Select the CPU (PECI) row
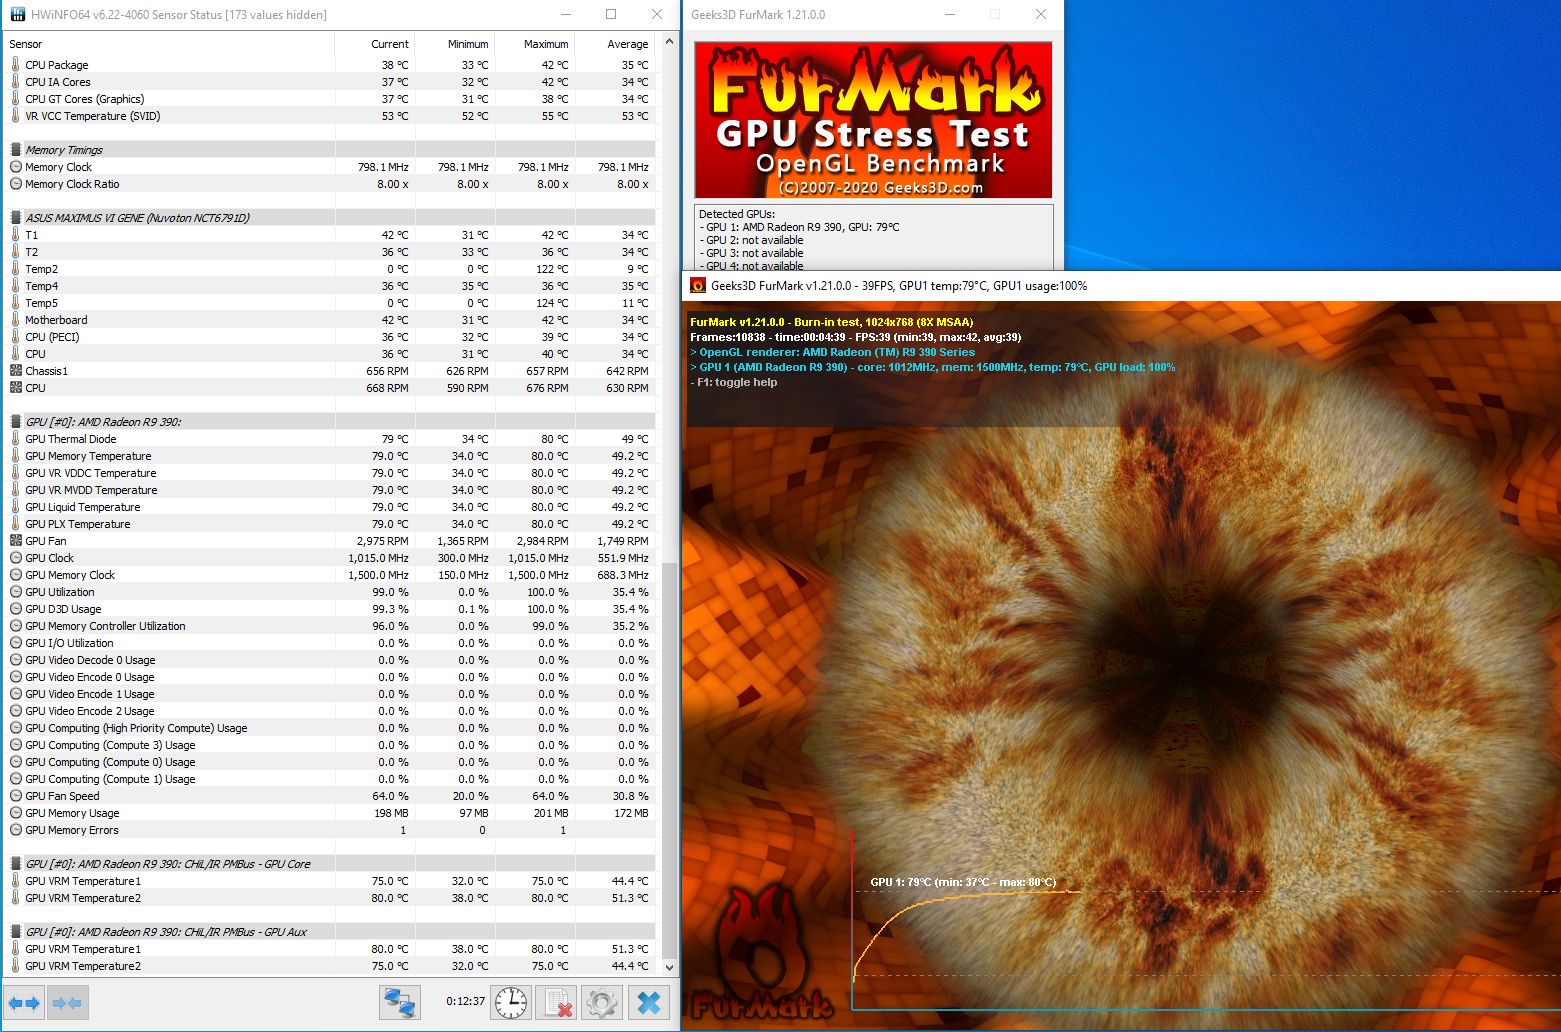Viewport: 1561px width, 1032px height. [x=331, y=337]
